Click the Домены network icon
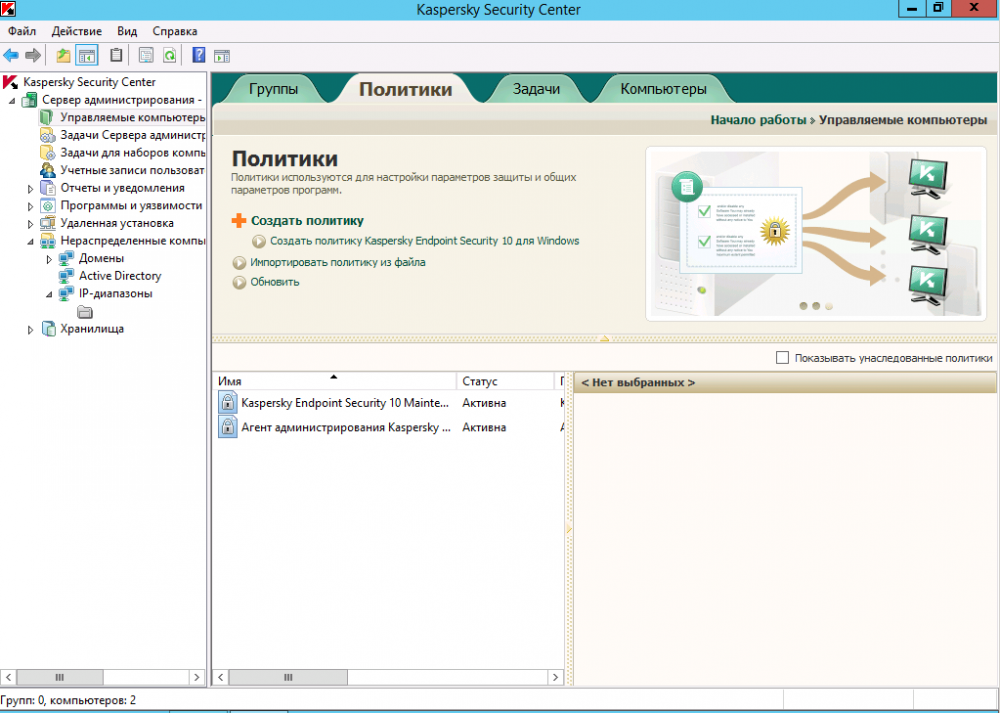 point(66,258)
